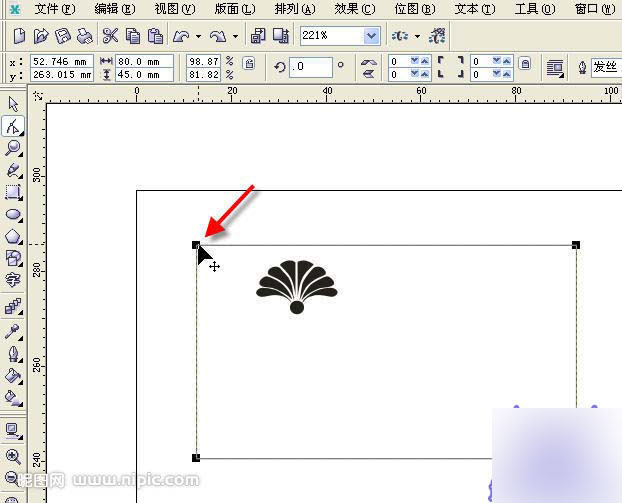This screenshot has width=622, height=503.
Task: Select the Polygon tool
Action: [x=13, y=237]
